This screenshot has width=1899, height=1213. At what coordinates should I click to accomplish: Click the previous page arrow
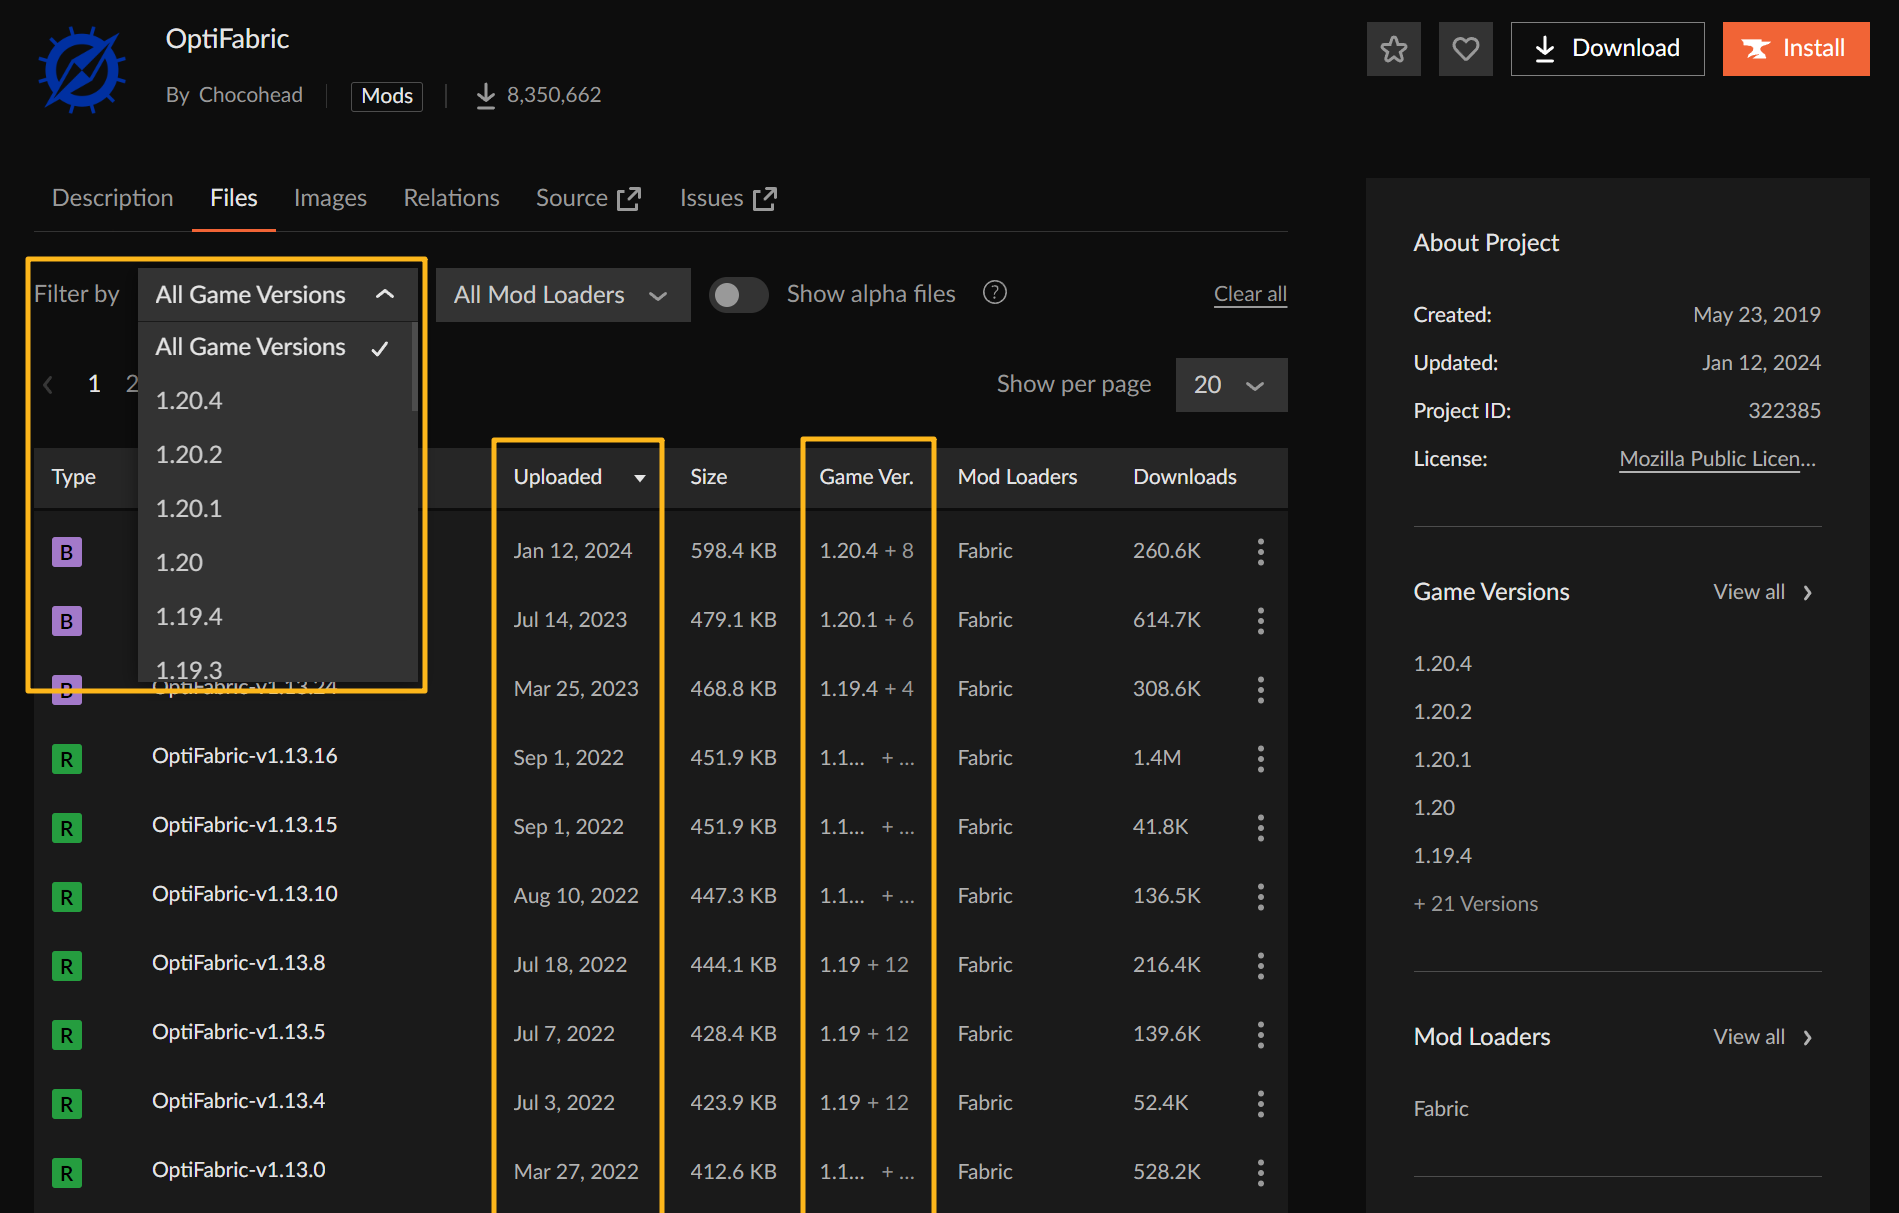(x=48, y=385)
